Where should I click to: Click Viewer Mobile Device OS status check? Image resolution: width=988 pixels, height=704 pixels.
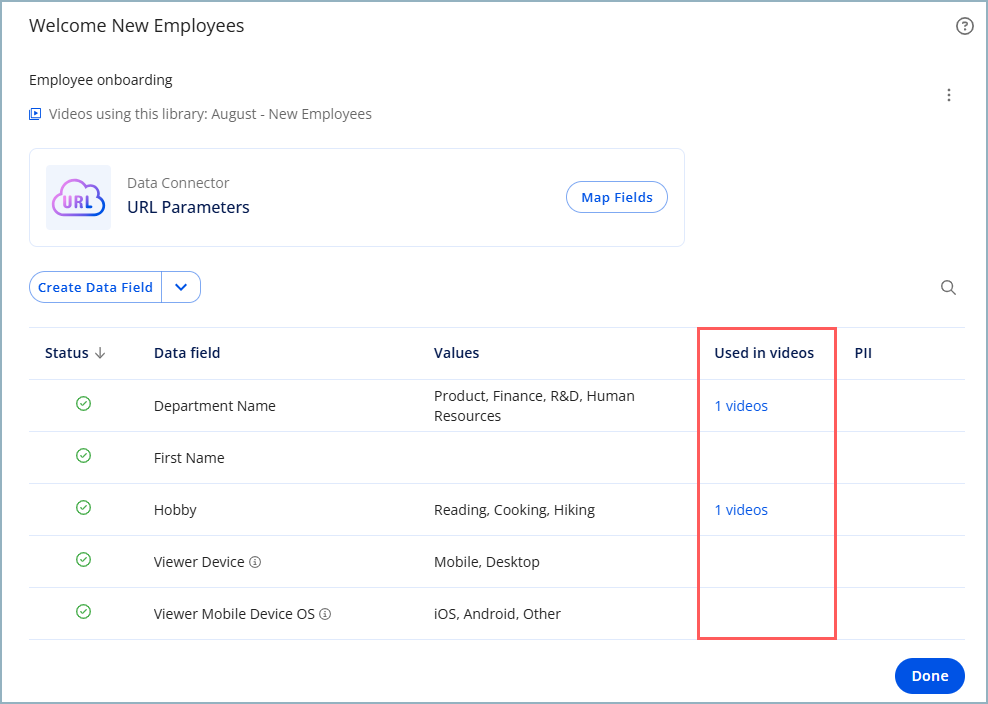[83, 611]
